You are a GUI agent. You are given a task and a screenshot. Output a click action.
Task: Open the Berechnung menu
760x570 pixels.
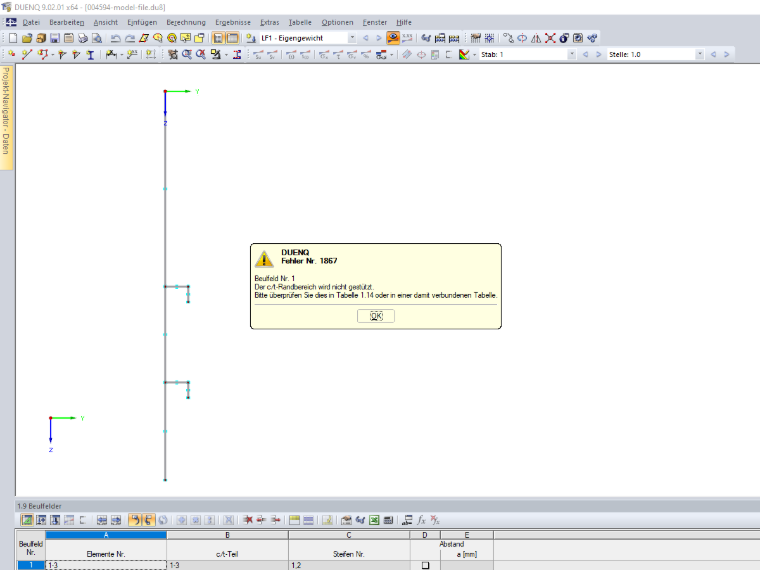186,22
